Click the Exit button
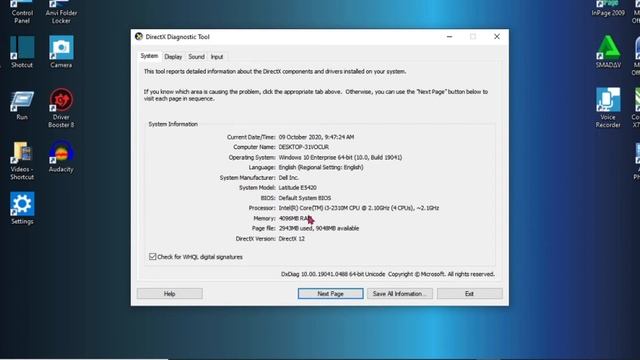This screenshot has height=360, width=640. (x=469, y=293)
